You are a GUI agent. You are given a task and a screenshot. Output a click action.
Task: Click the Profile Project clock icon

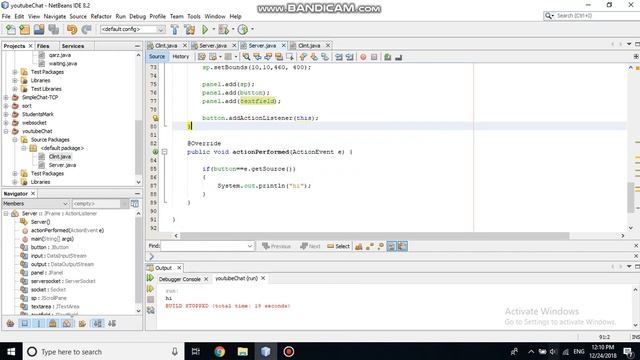pyautogui.click(x=243, y=29)
